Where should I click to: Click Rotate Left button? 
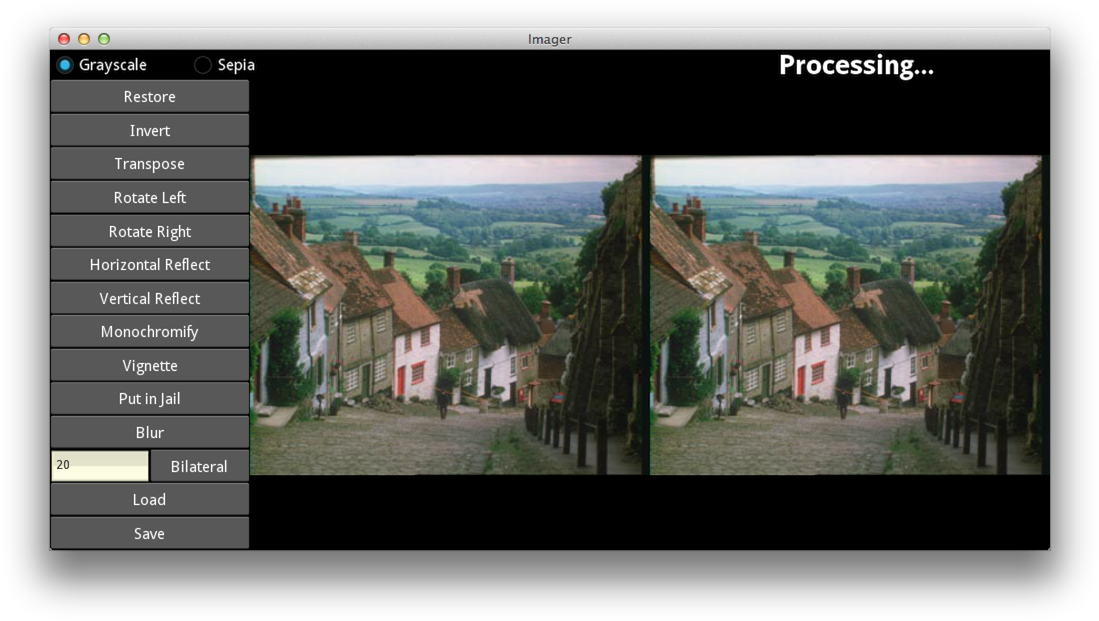pyautogui.click(x=150, y=198)
